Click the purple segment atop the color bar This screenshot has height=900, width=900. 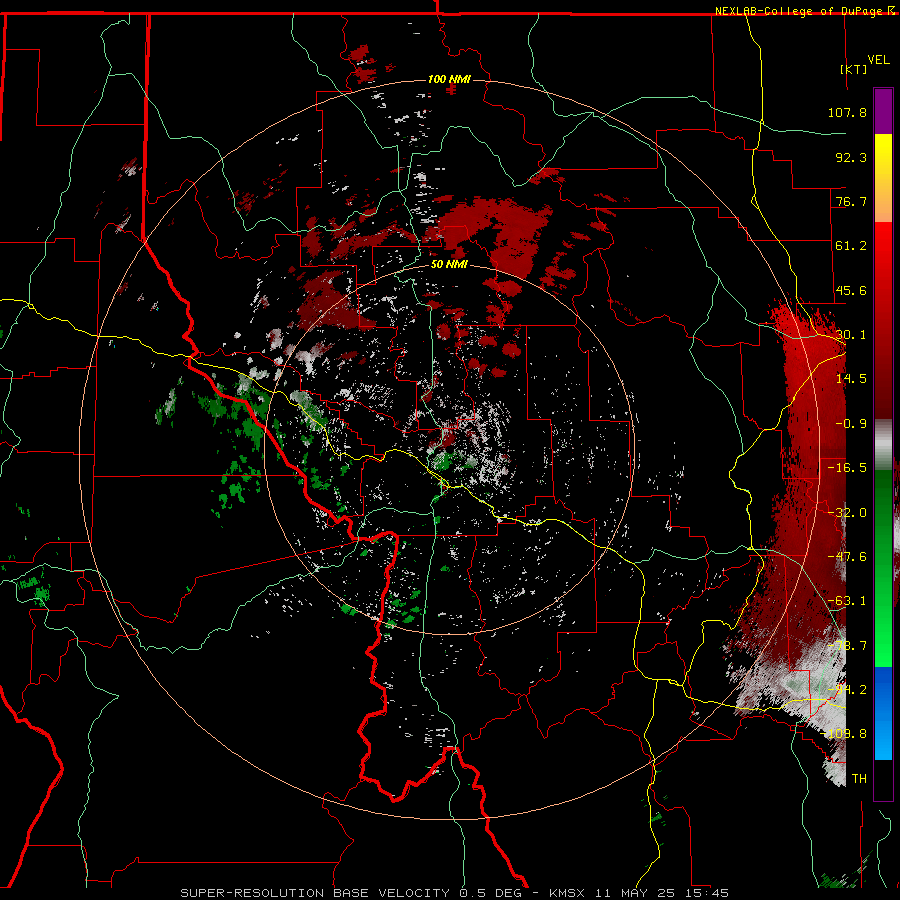pos(883,111)
